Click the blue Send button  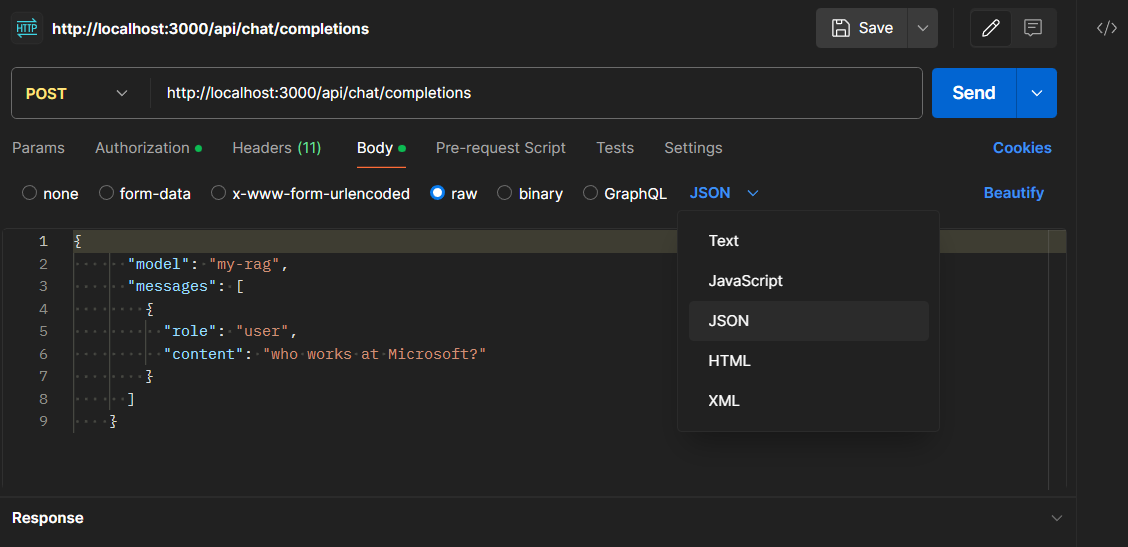click(973, 93)
